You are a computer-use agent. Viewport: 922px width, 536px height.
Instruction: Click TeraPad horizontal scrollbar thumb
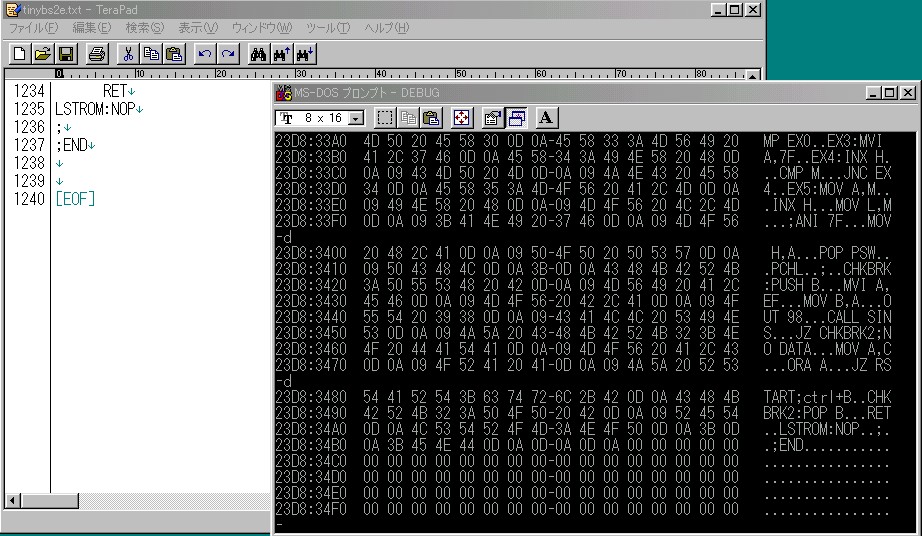49,501
